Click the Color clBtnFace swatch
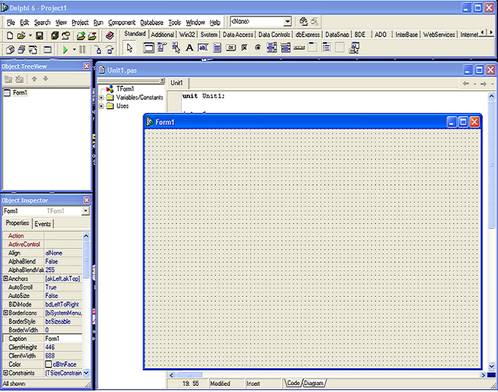This screenshot has height=392, width=498. 48,364
